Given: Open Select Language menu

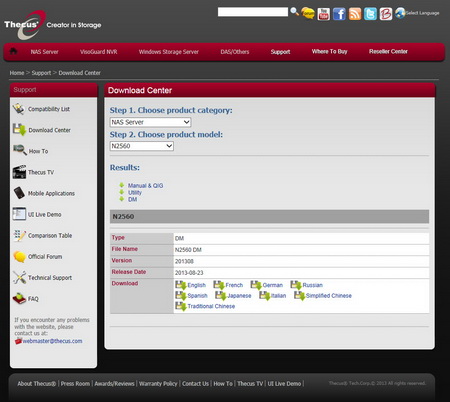Looking at the screenshot, I should (417, 13).
